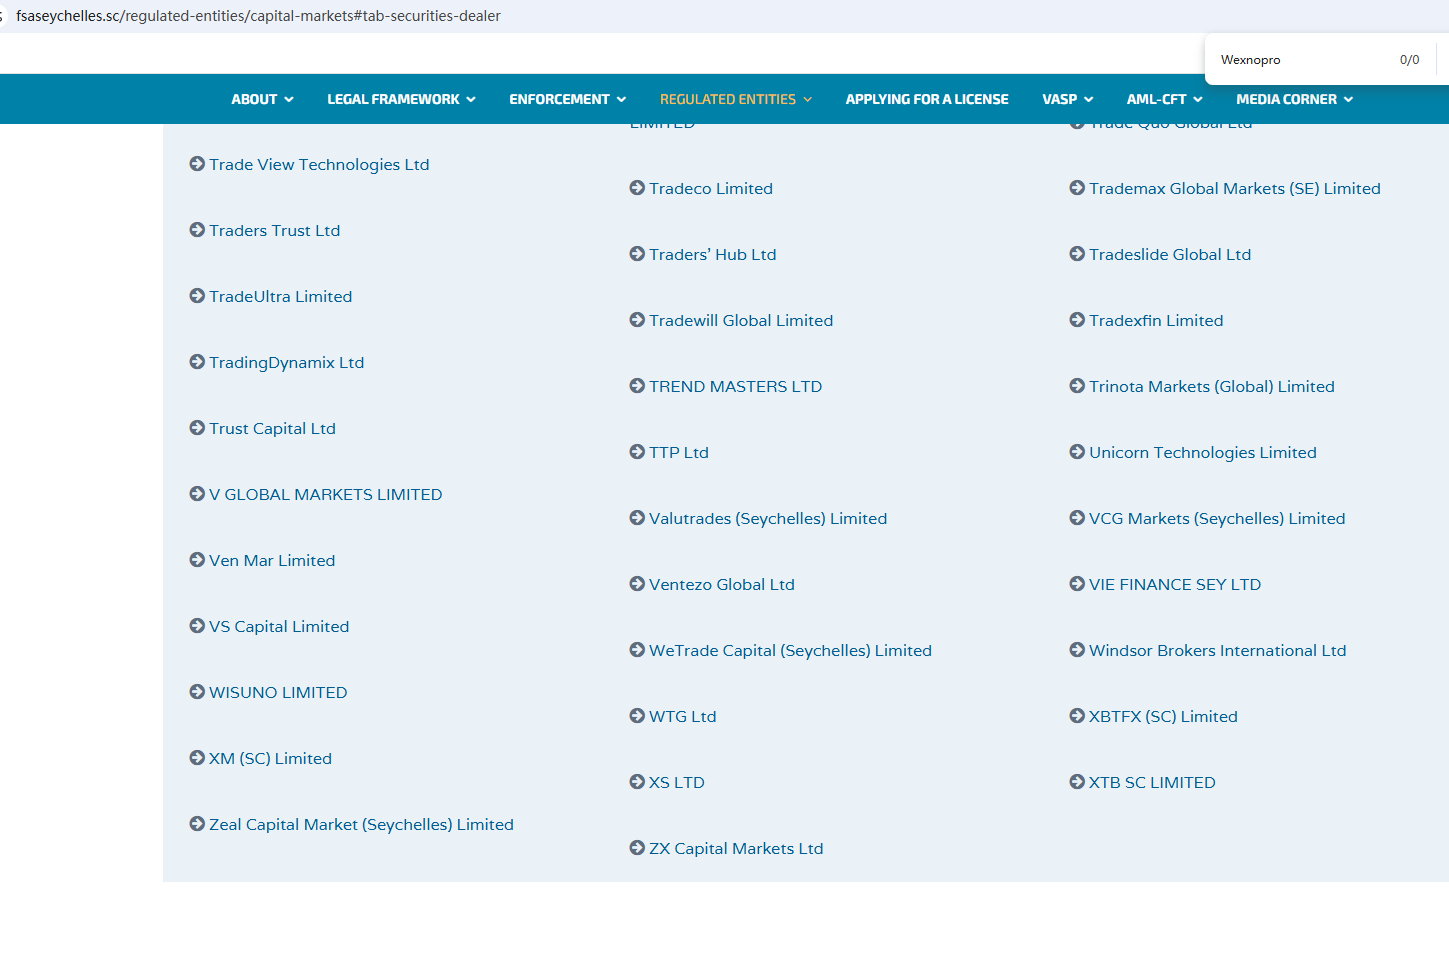Viewport: 1449px width, 958px height.
Task: Expand the Legal Framework dropdown
Action: point(401,99)
